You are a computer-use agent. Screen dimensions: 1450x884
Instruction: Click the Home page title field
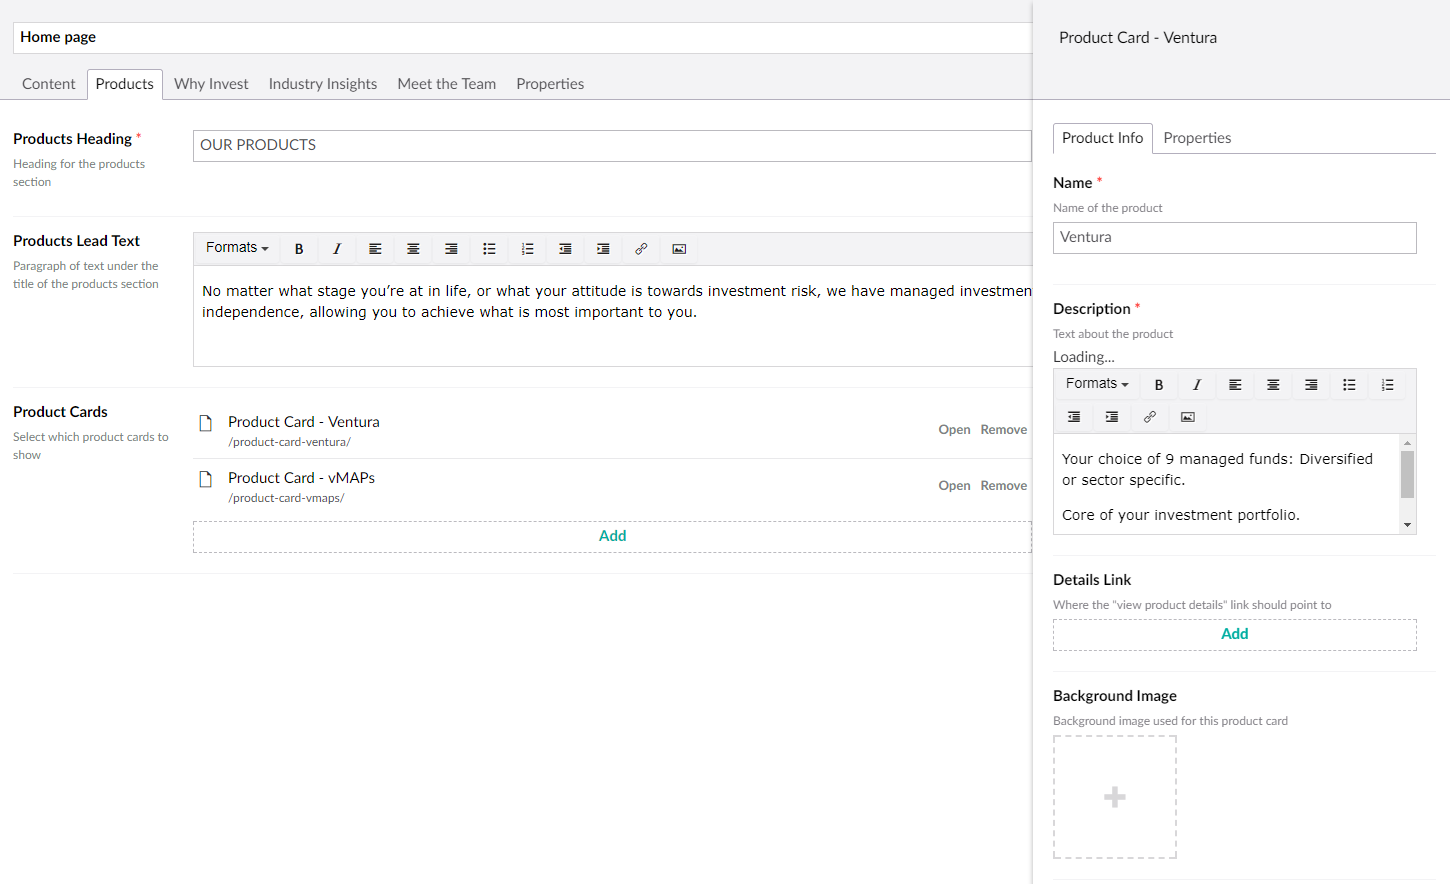pyautogui.click(x=523, y=38)
